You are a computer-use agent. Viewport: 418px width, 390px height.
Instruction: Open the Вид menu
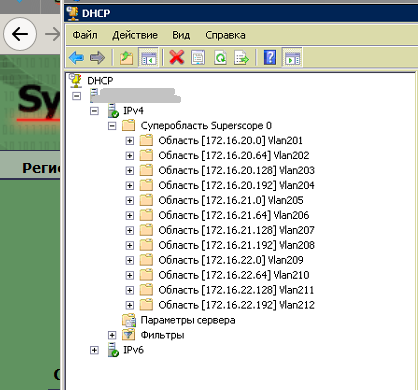click(x=181, y=35)
